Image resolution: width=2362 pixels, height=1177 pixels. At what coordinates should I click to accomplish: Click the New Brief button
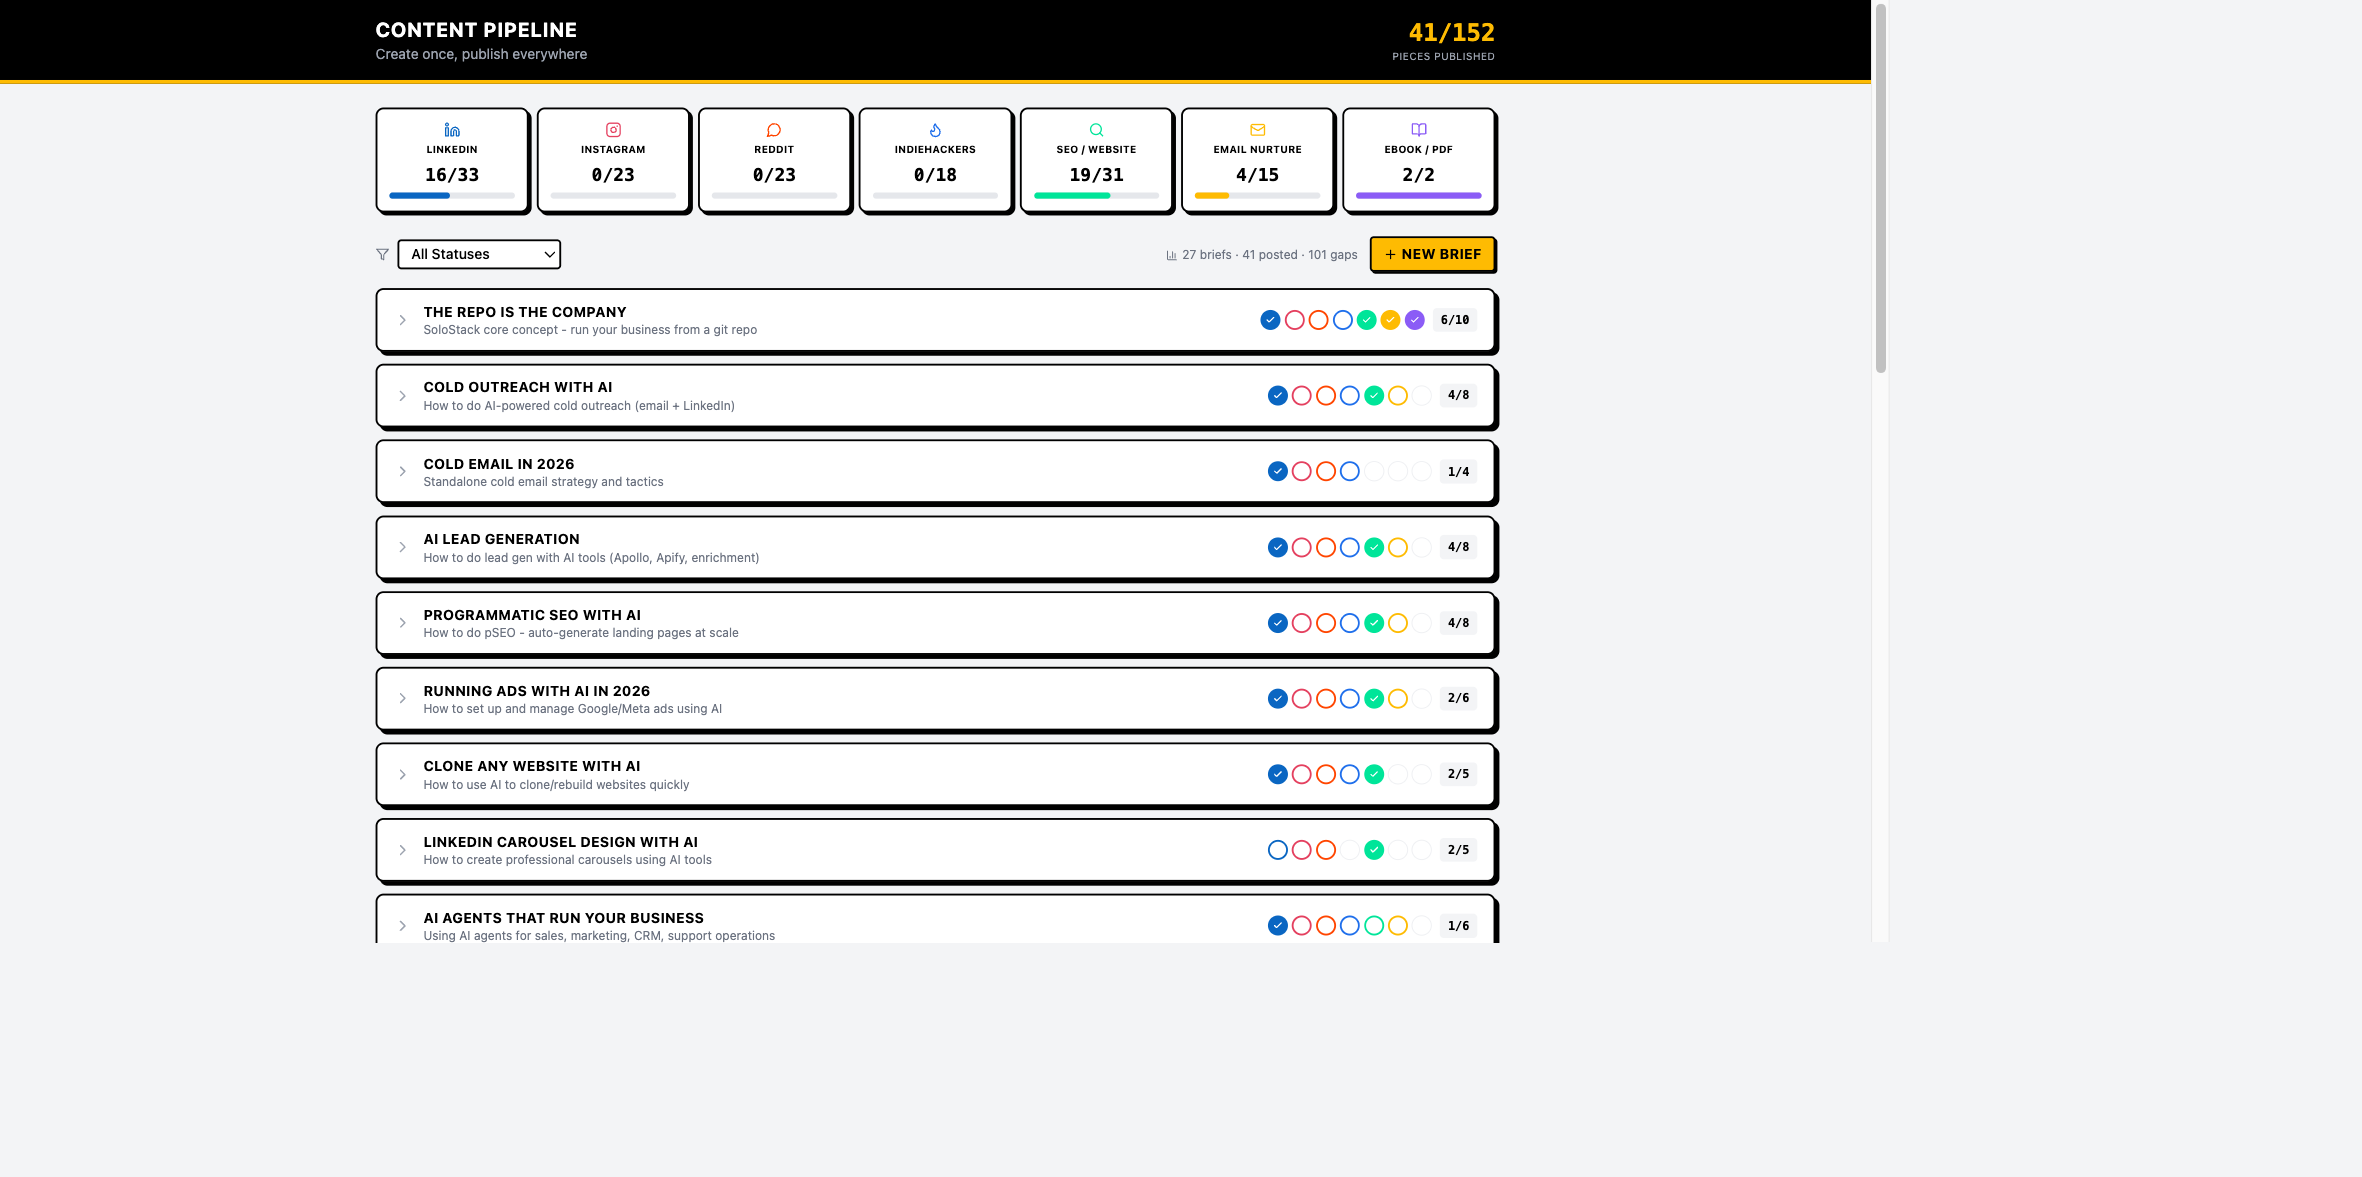point(1432,254)
